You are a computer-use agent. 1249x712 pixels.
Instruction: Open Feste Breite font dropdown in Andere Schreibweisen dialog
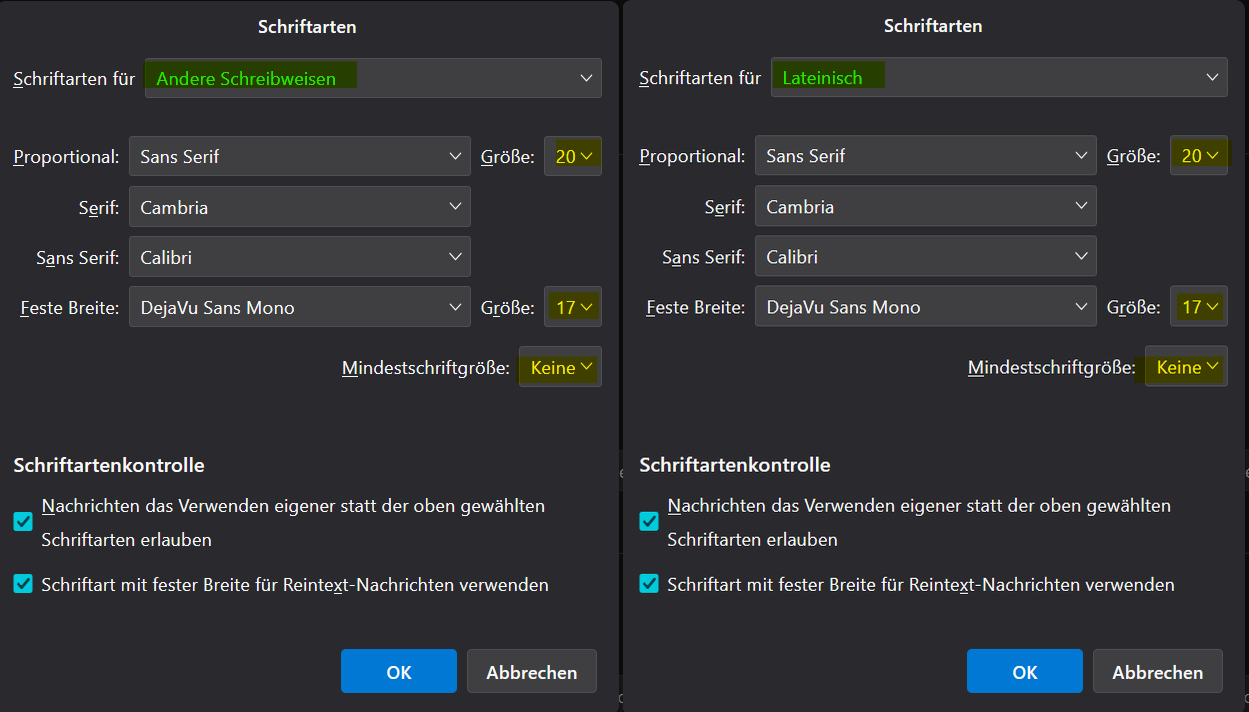(x=299, y=307)
